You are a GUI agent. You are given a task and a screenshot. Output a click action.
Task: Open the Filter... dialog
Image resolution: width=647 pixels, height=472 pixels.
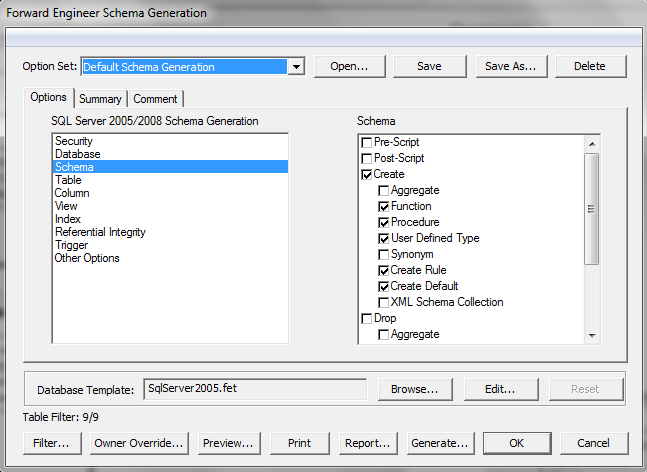(52, 443)
